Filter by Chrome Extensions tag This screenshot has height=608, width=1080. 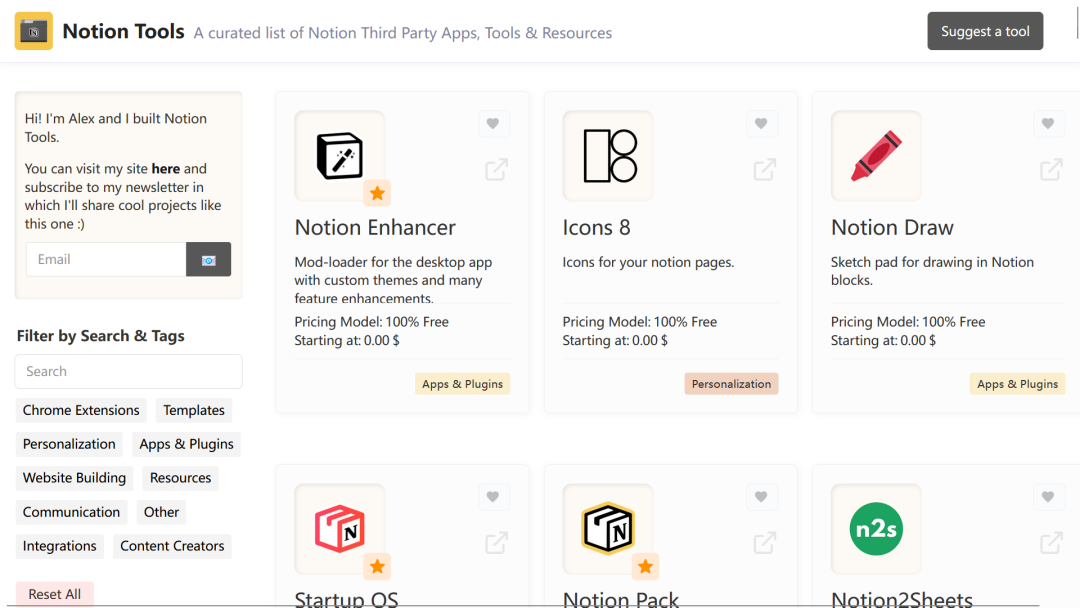(x=81, y=410)
